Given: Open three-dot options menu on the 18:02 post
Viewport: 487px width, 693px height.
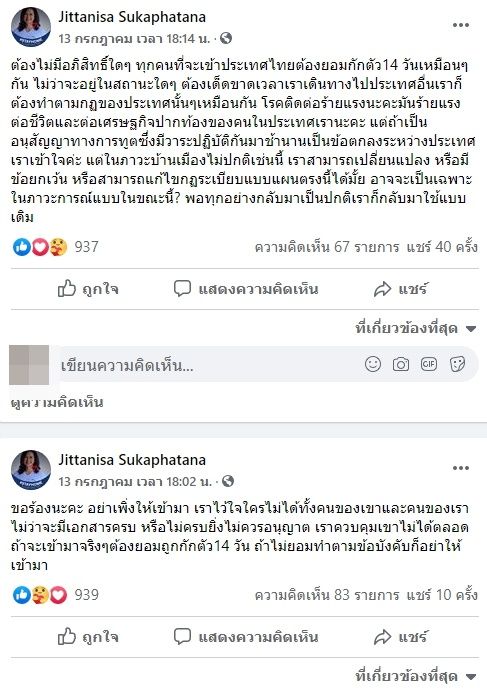Looking at the screenshot, I should point(460,468).
